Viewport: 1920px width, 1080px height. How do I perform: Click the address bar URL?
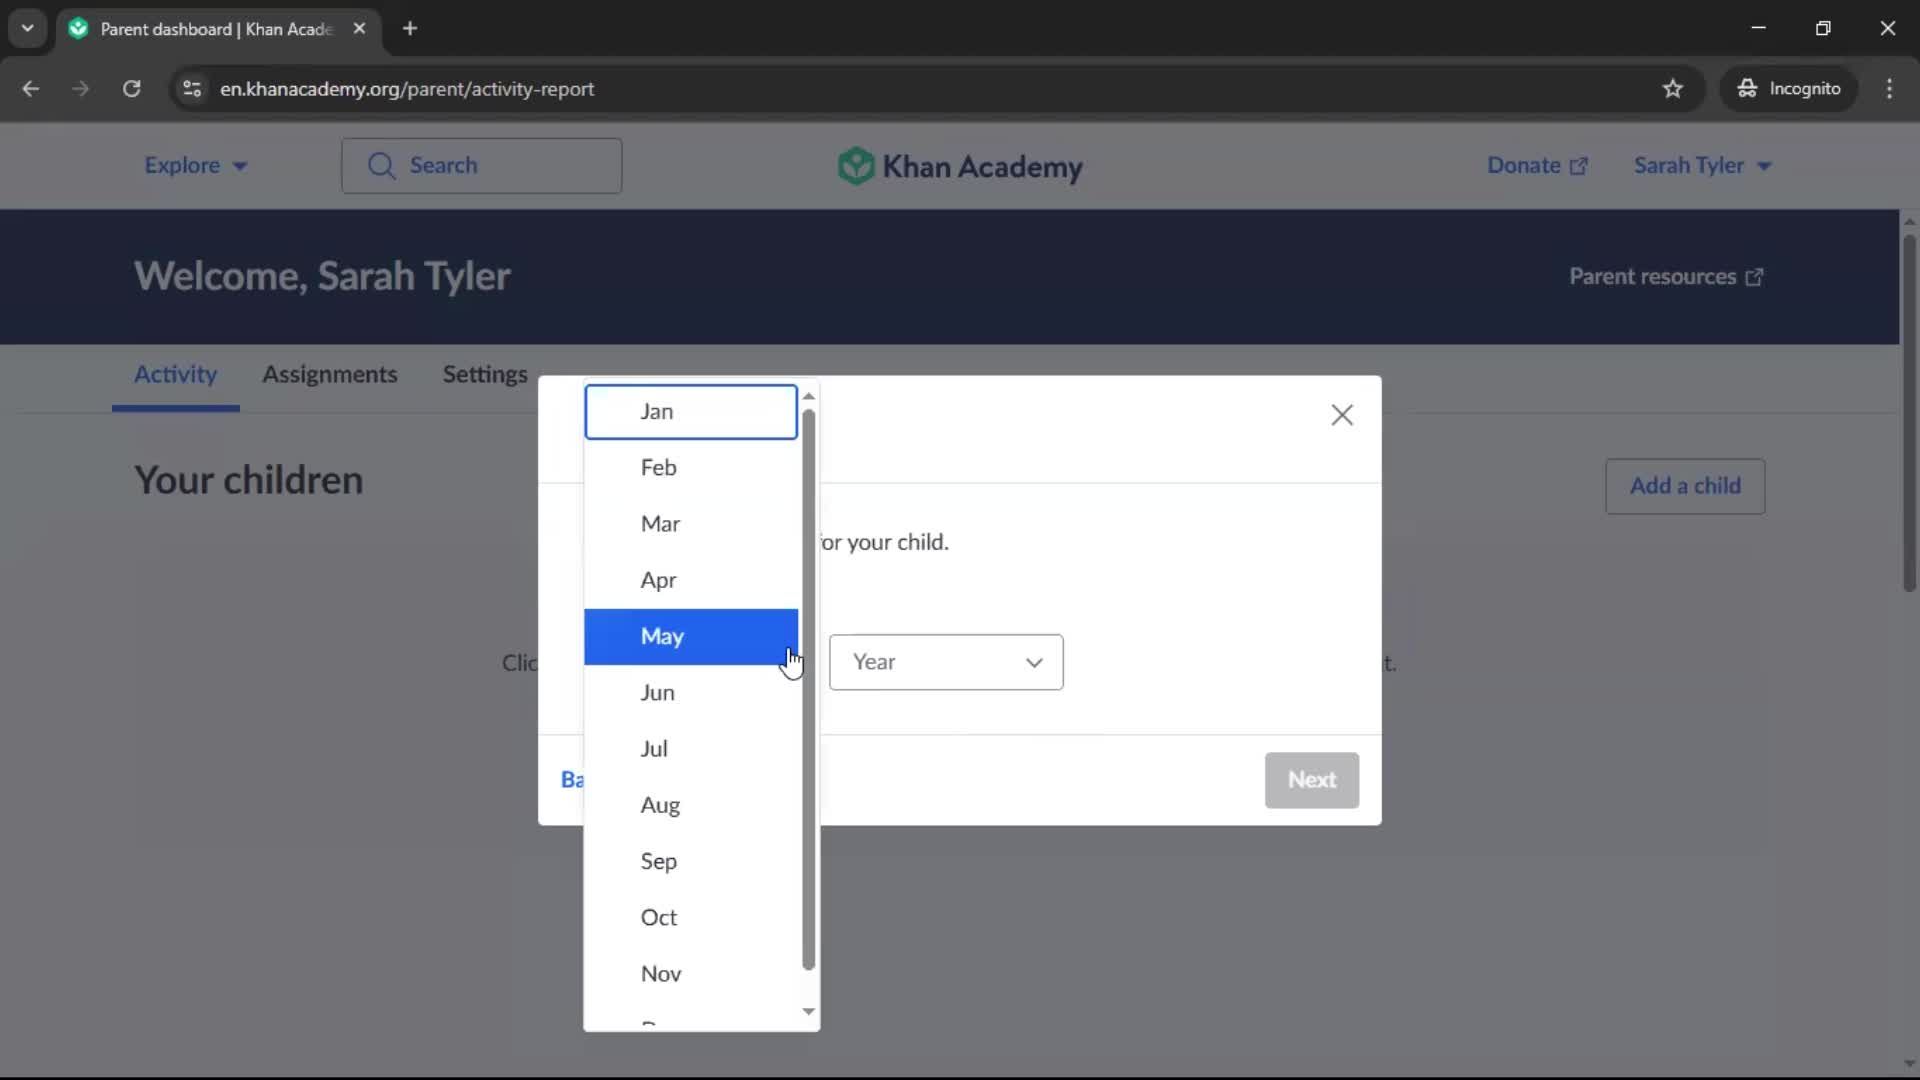tap(407, 89)
